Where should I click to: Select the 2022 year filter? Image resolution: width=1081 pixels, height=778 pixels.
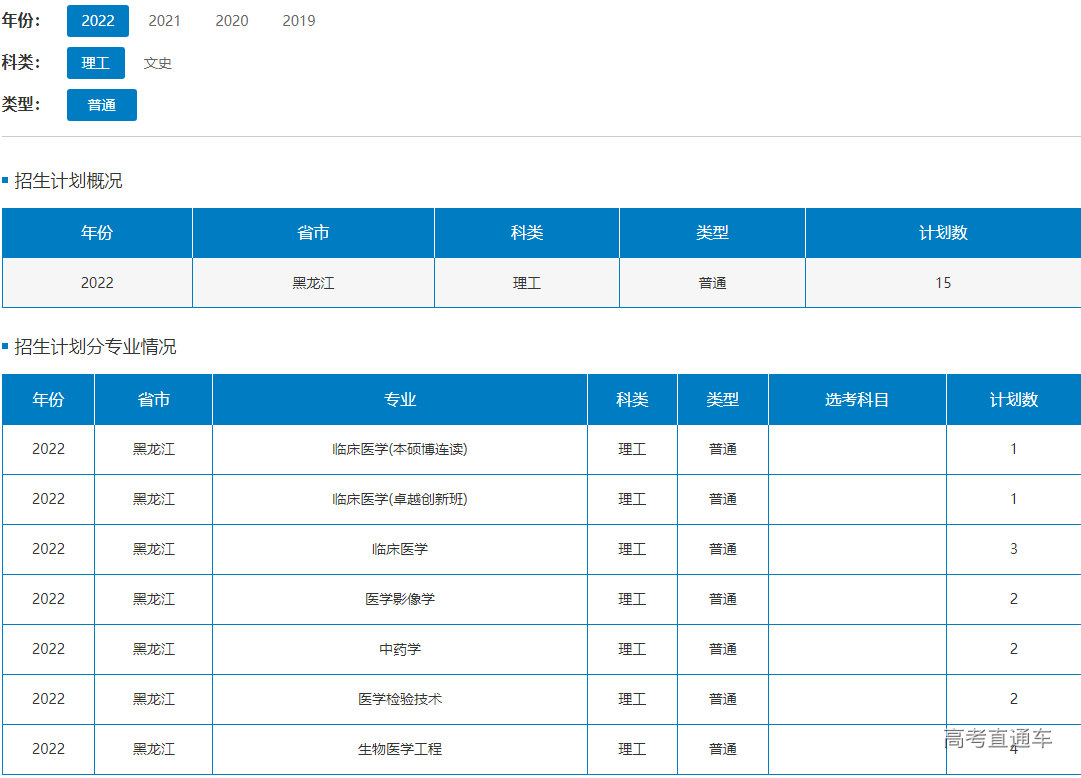point(98,21)
